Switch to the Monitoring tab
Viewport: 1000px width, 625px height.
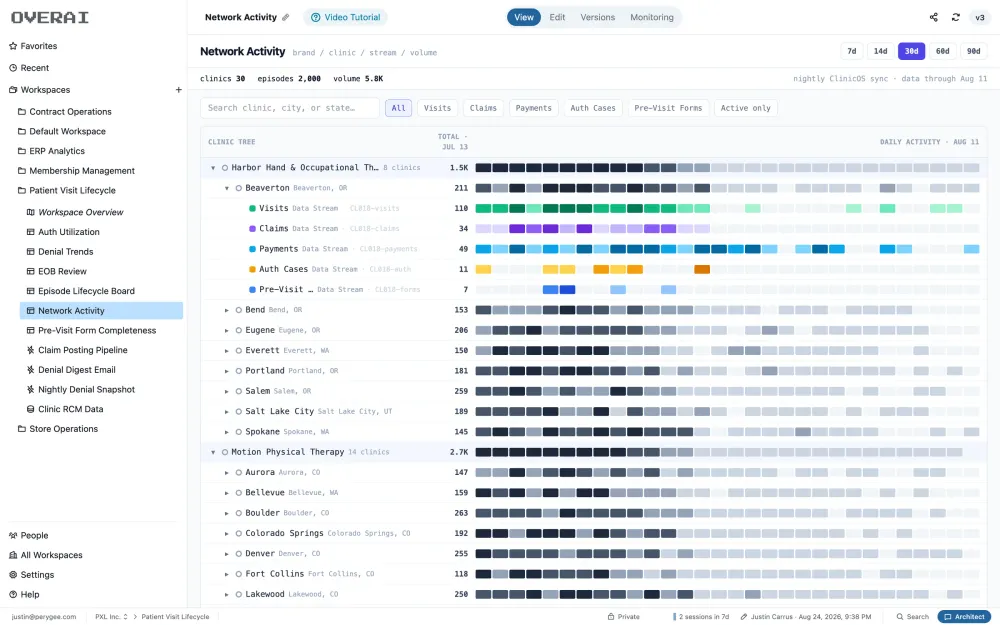(x=652, y=17)
